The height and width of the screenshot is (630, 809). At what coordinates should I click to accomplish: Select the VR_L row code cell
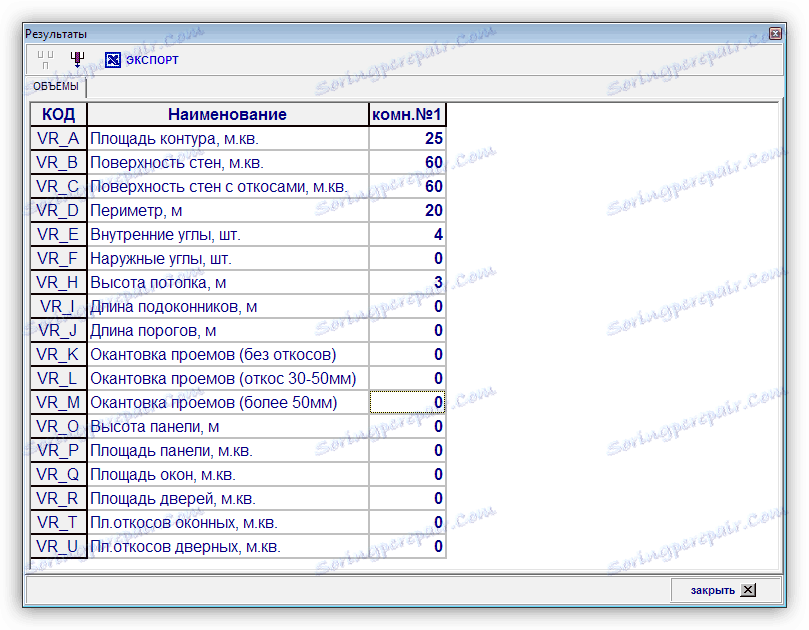[x=58, y=379]
